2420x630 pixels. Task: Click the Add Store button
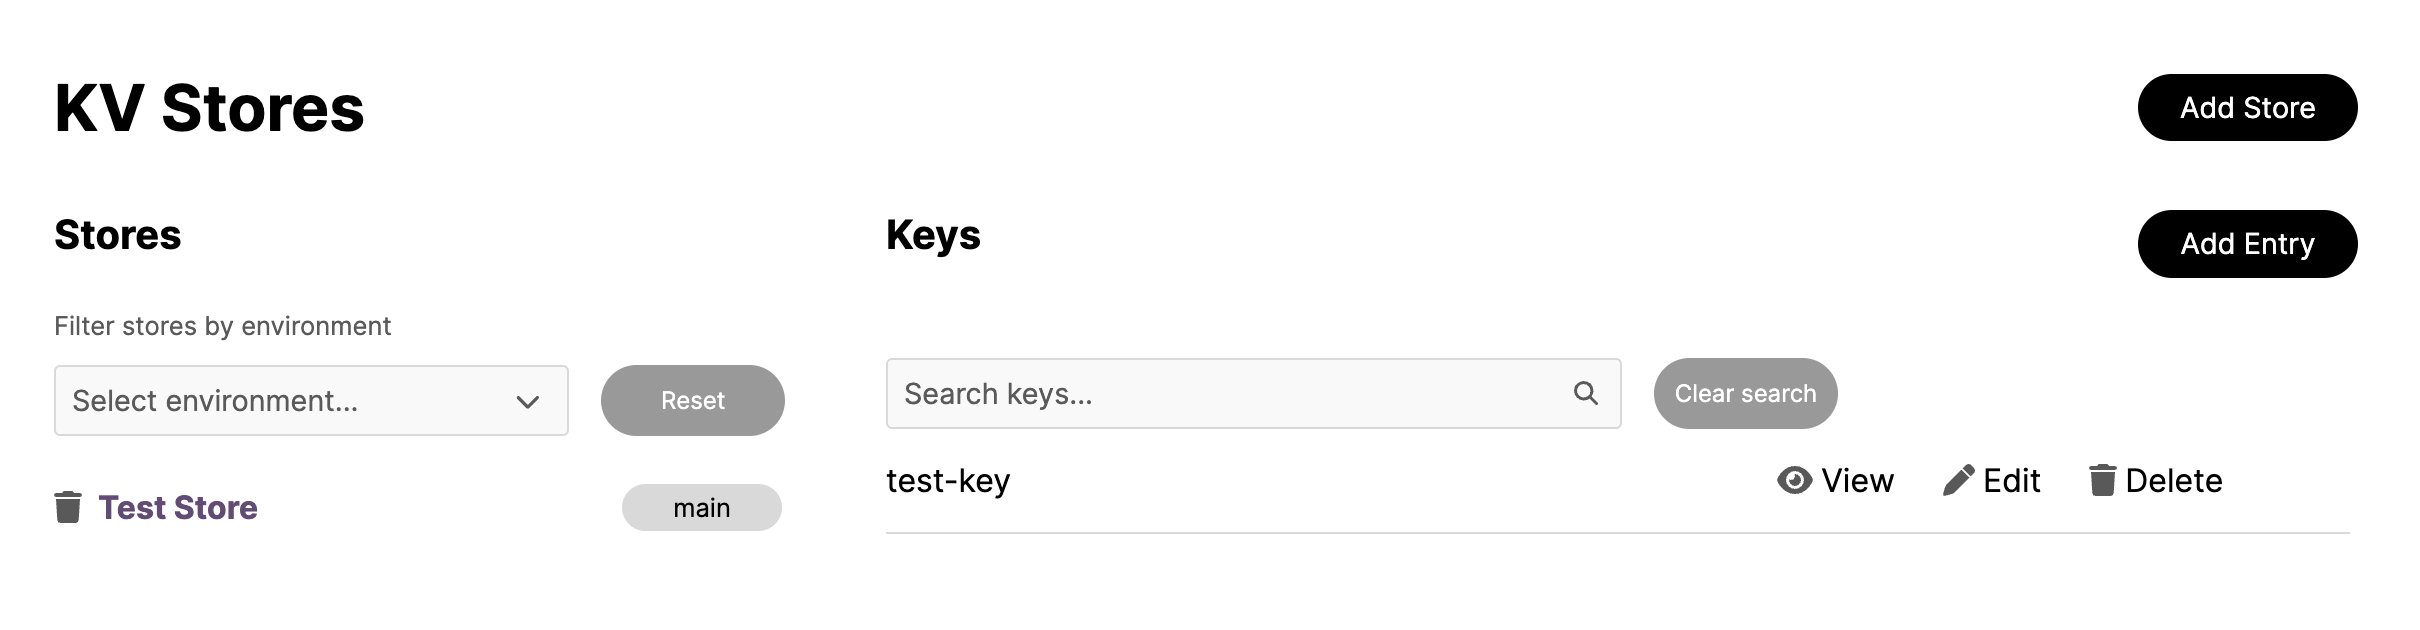pyautogui.click(x=2247, y=108)
